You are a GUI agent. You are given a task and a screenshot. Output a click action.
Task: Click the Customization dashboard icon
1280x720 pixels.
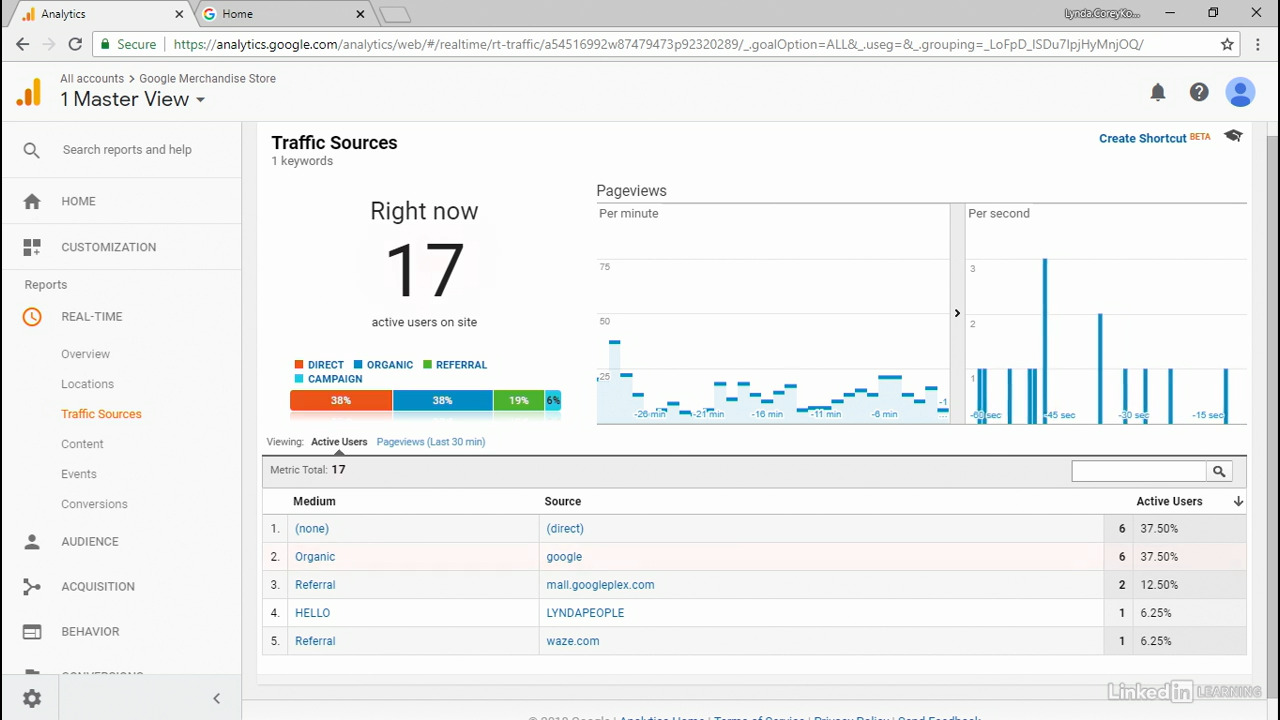[x=32, y=247]
